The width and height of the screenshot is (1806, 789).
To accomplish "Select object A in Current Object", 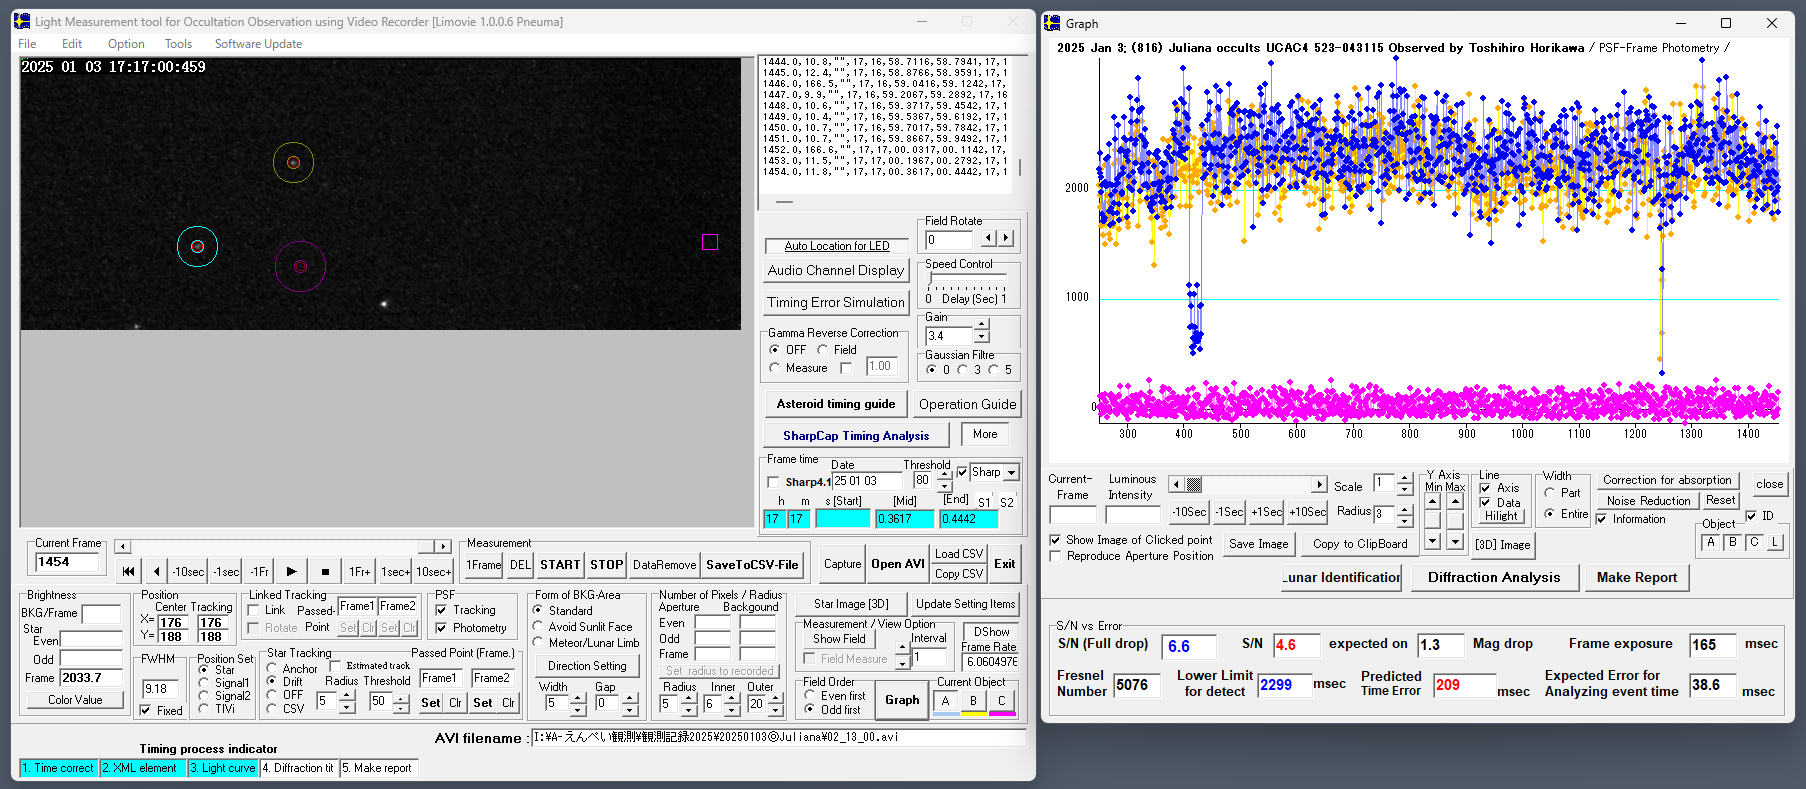I will (x=945, y=701).
